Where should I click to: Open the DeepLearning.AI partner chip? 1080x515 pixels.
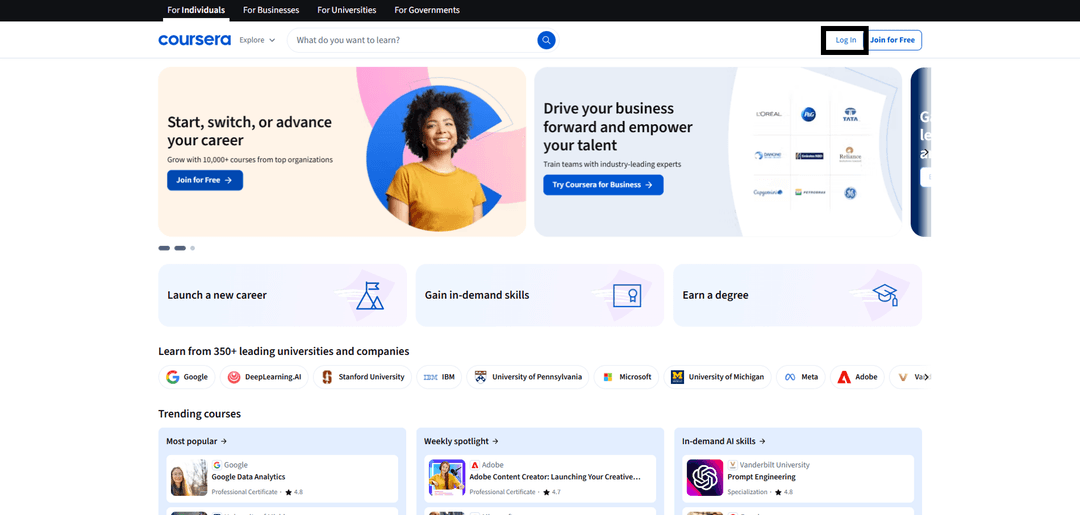click(264, 377)
